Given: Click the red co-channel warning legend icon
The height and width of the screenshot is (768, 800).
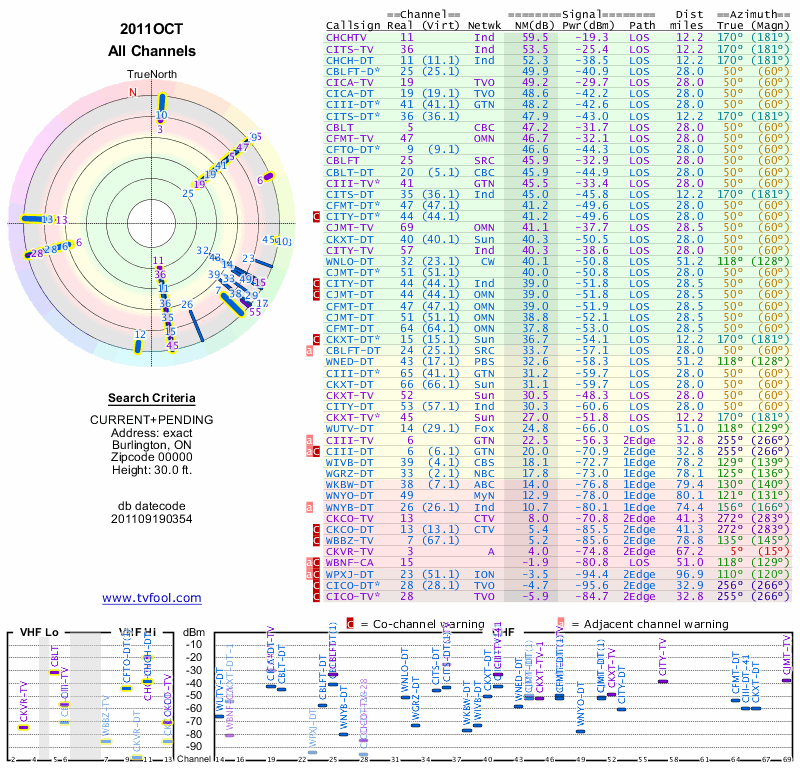Looking at the screenshot, I should pos(350,624).
